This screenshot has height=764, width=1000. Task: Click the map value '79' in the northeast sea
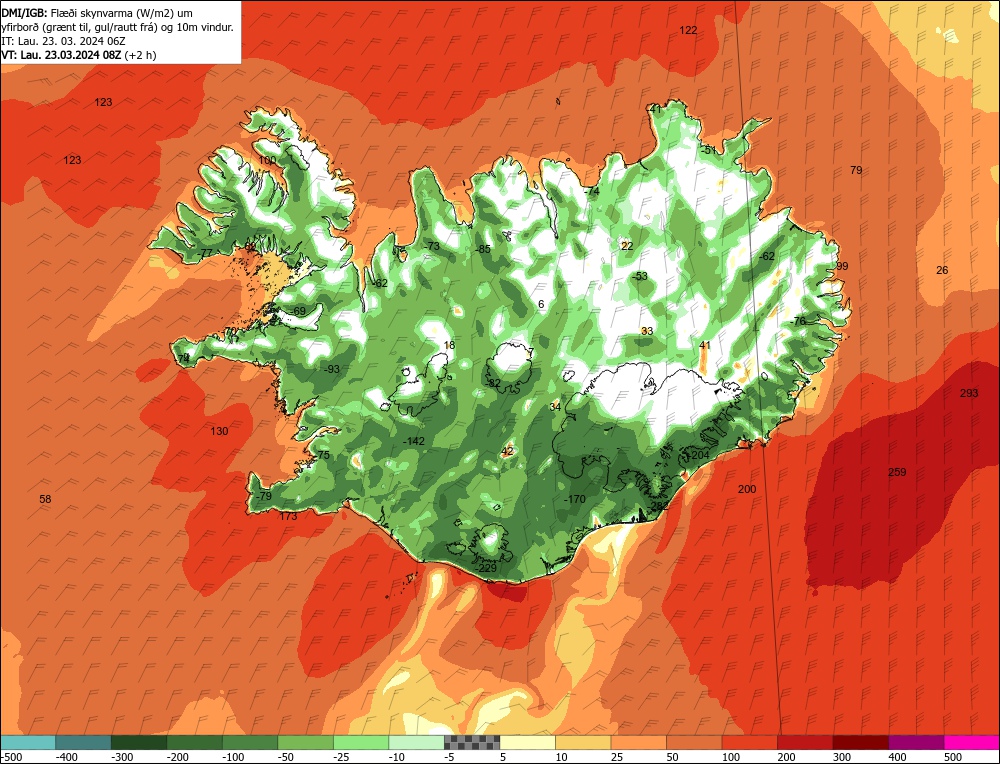(856, 170)
